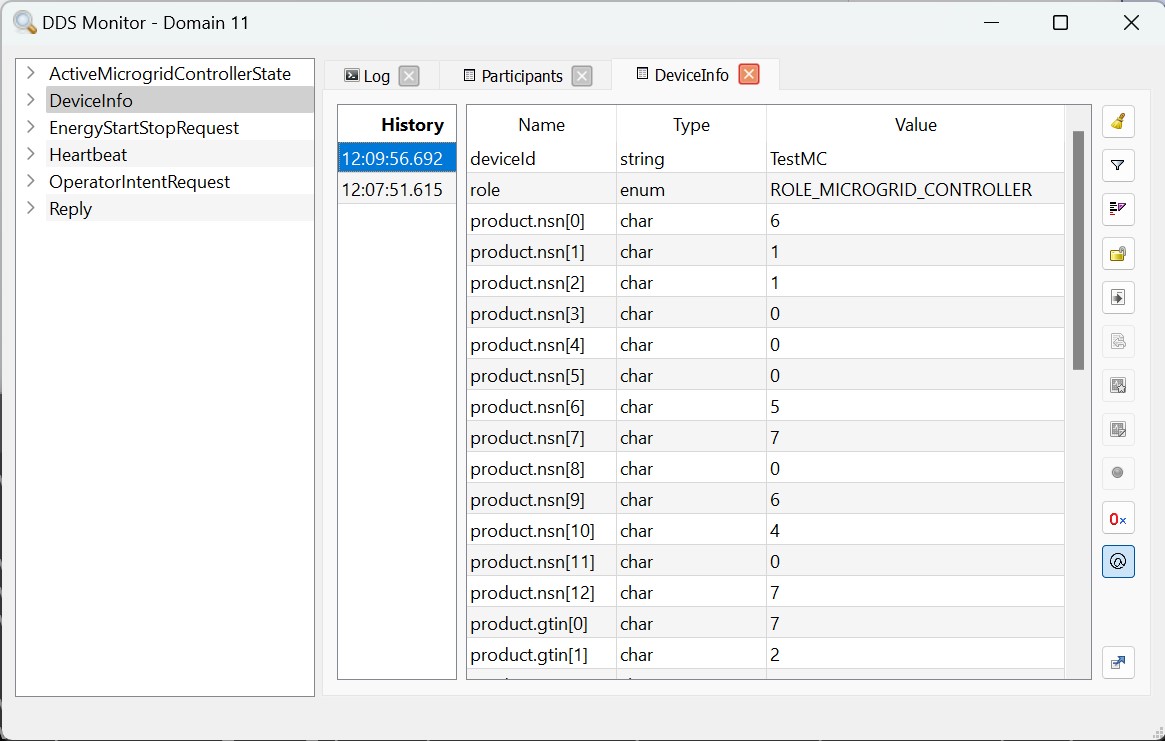Select history entry 12:07:51.615
This screenshot has height=741, width=1165.
392,190
